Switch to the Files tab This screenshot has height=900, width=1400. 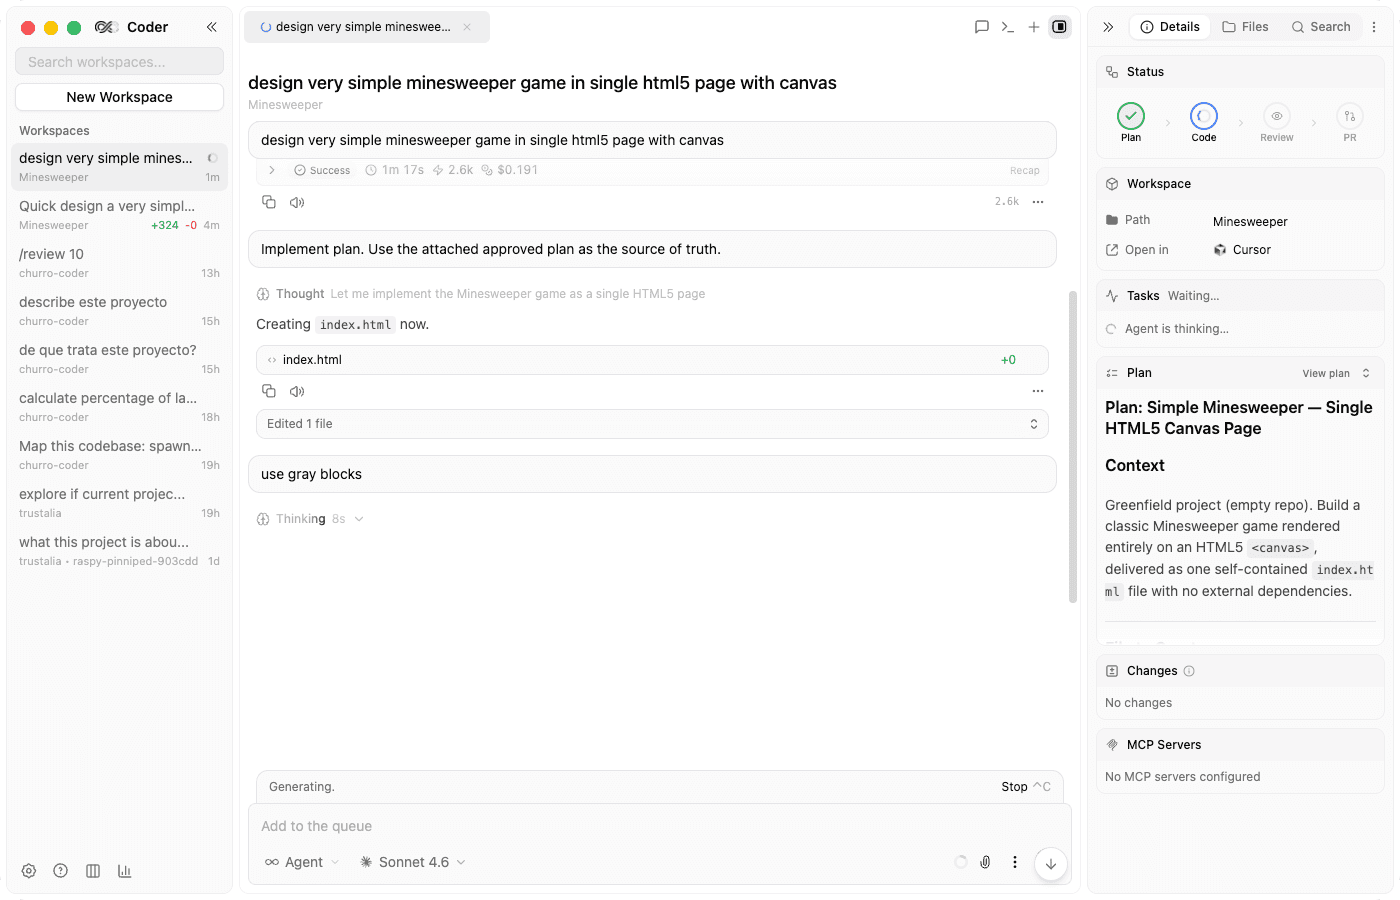tap(1245, 27)
